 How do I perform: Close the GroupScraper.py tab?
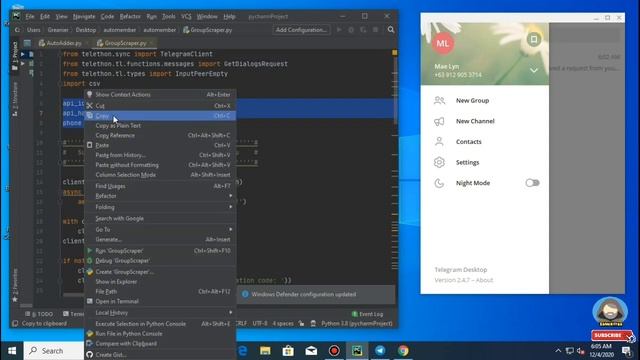[151, 43]
